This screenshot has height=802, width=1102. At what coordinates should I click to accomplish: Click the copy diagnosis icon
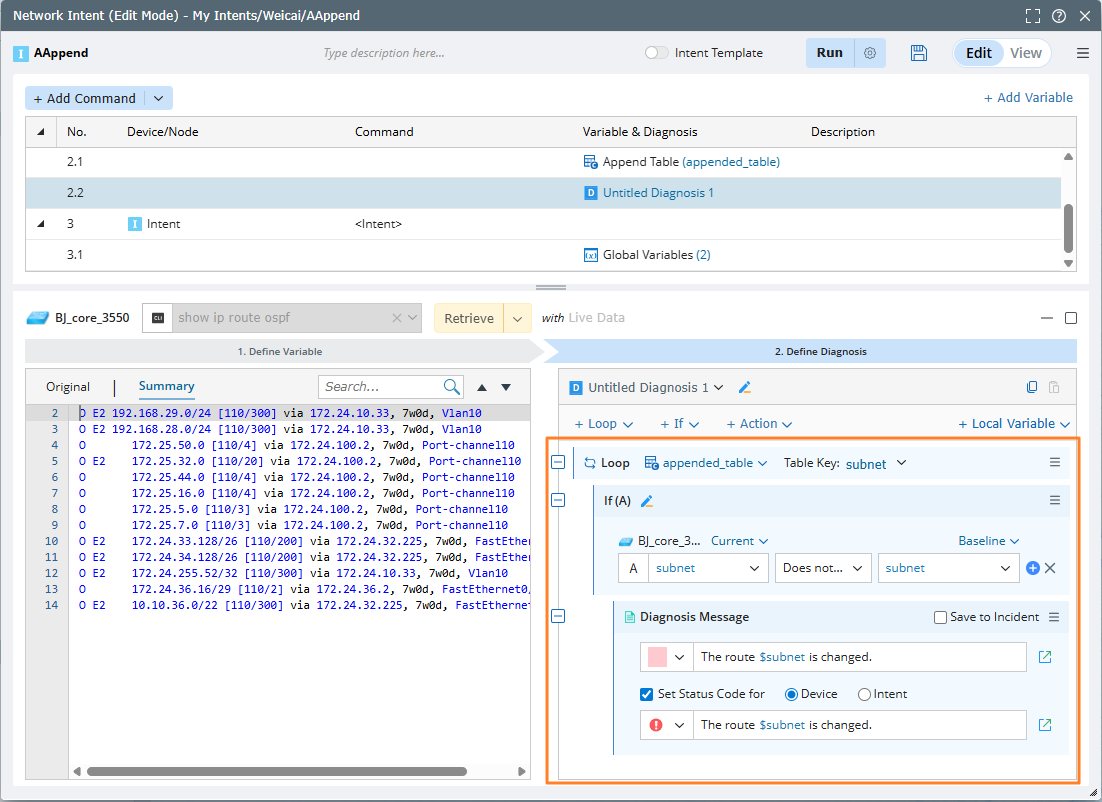point(1032,388)
